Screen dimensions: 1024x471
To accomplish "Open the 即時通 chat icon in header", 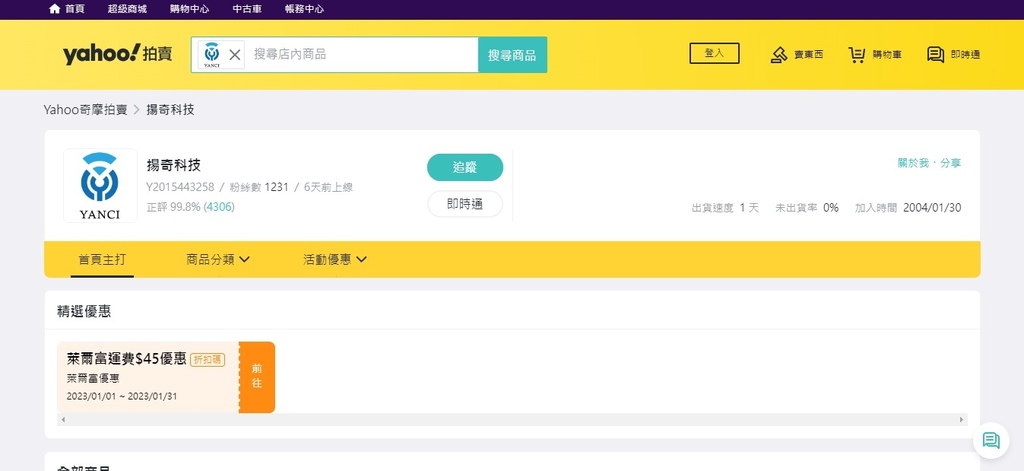I will 936,55.
